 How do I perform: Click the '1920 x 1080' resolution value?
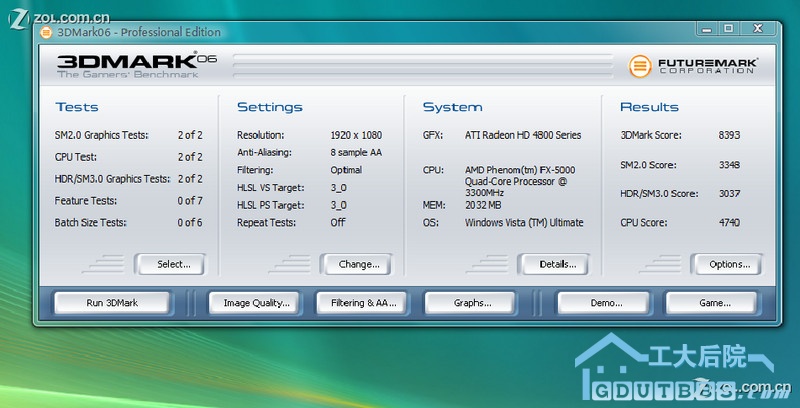tap(356, 135)
